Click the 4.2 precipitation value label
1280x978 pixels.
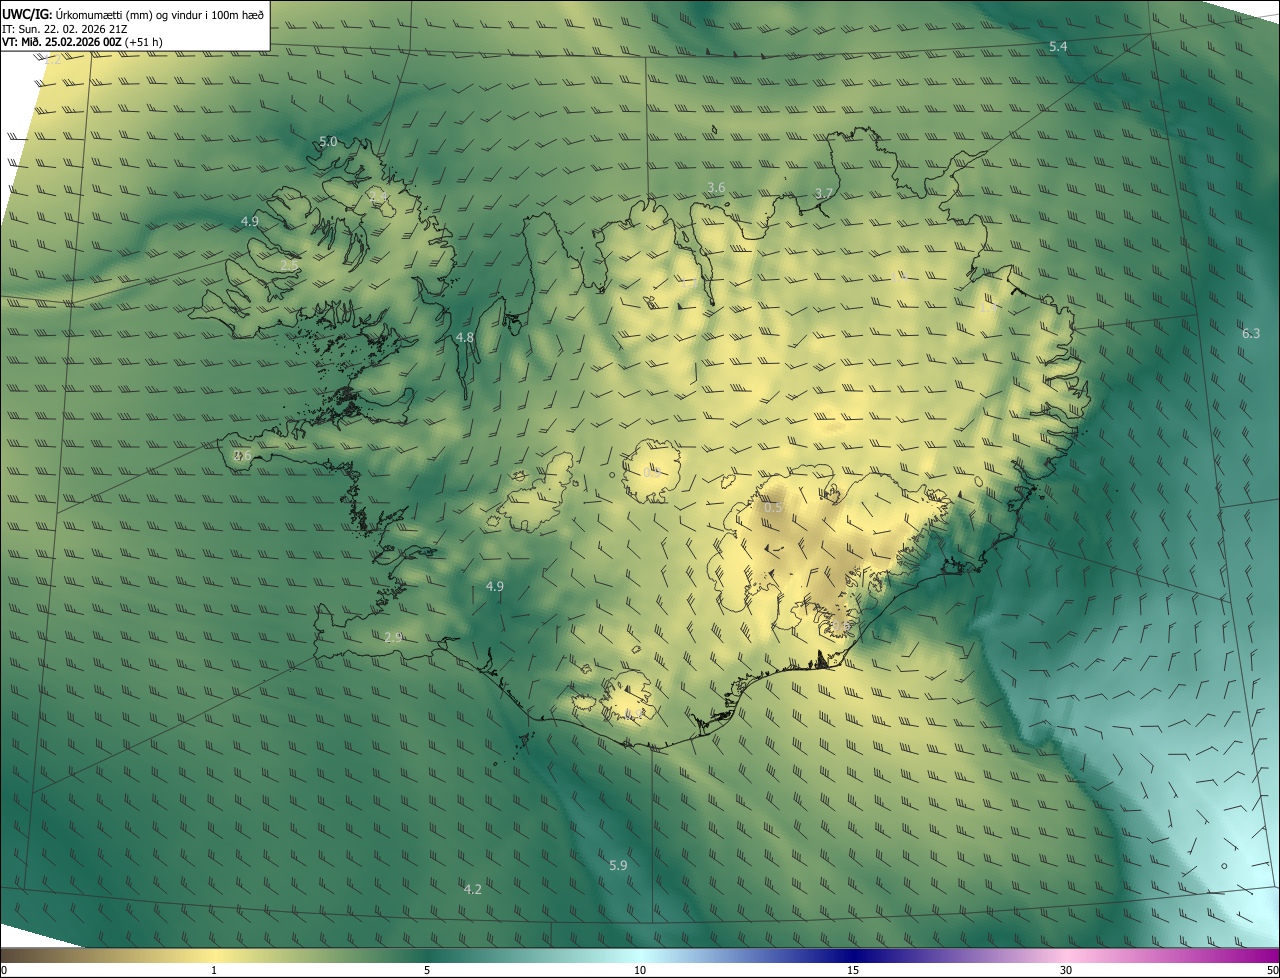coord(473,889)
